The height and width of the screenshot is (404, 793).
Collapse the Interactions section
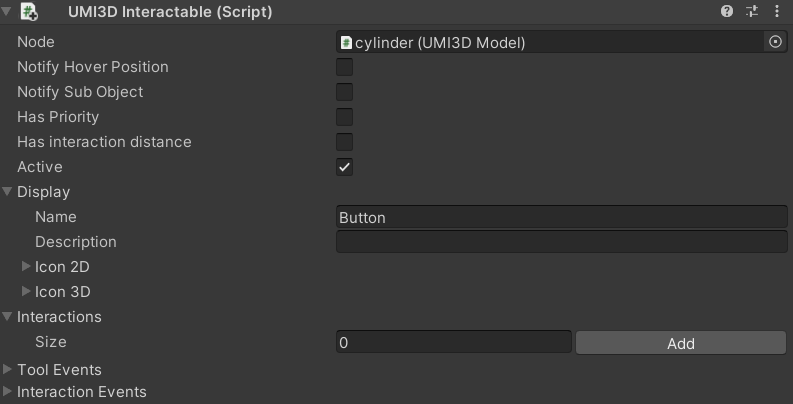(7, 317)
